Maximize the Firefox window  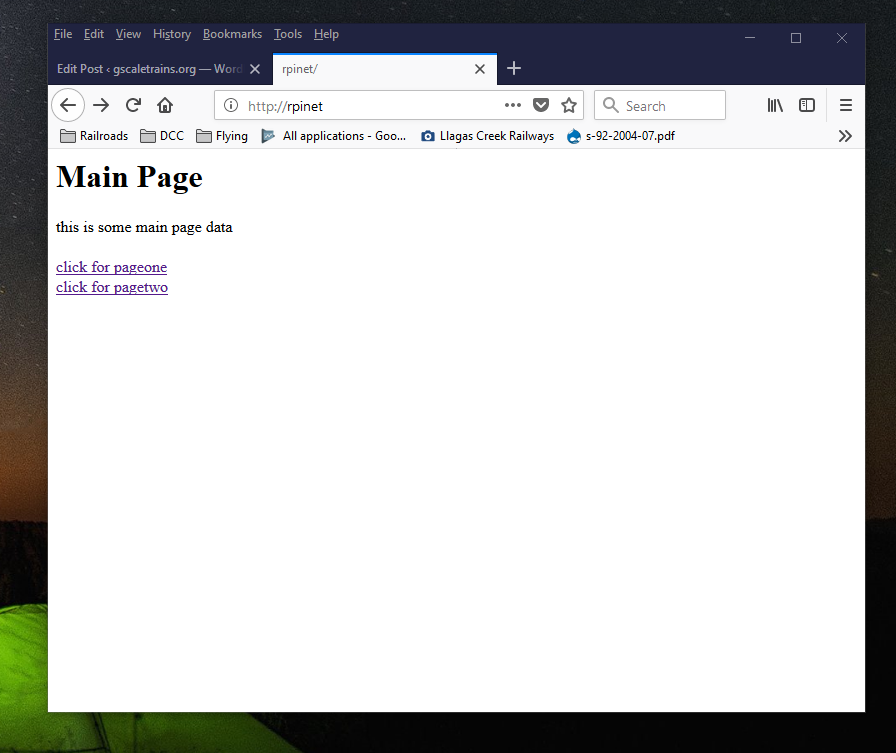click(795, 38)
